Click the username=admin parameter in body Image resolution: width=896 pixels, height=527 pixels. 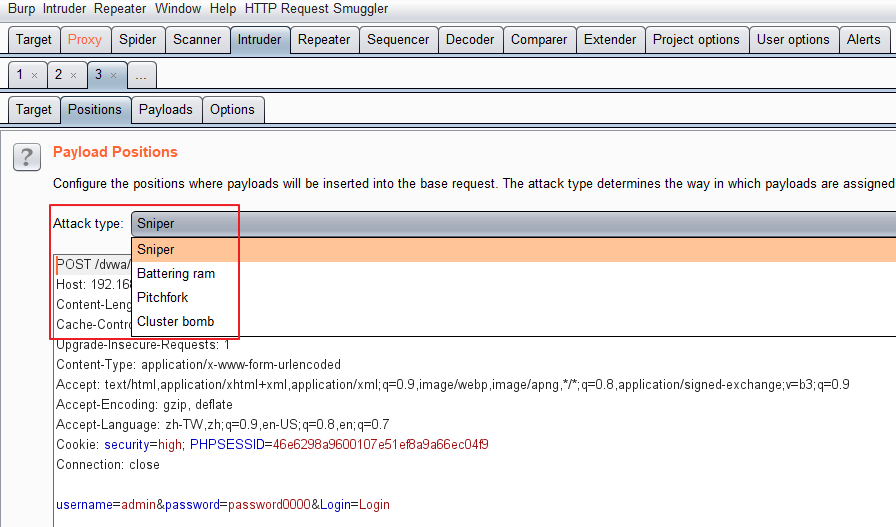[x=106, y=505]
